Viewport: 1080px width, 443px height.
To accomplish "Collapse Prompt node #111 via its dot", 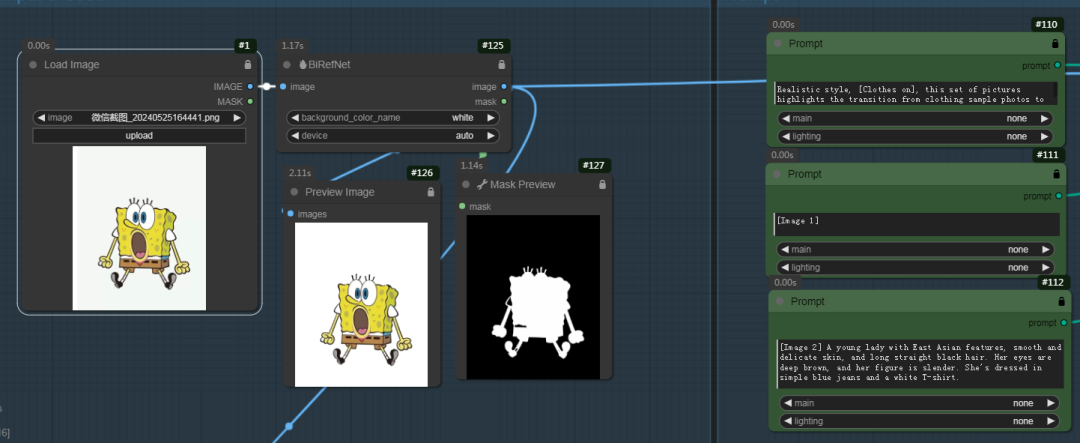I will pyautogui.click(x=777, y=174).
